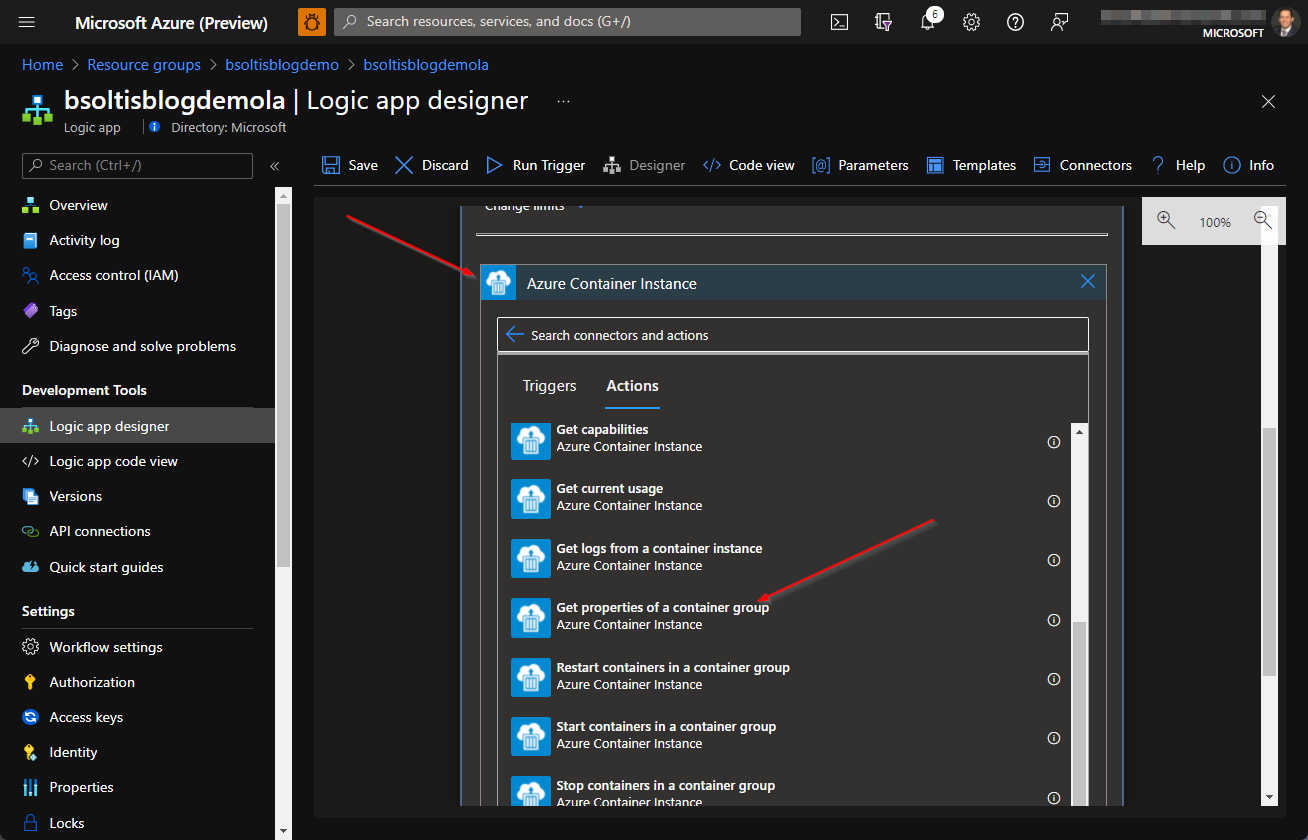The image size is (1308, 840).
Task: Open Logic app code view in sidebar
Action: pyautogui.click(x=113, y=461)
